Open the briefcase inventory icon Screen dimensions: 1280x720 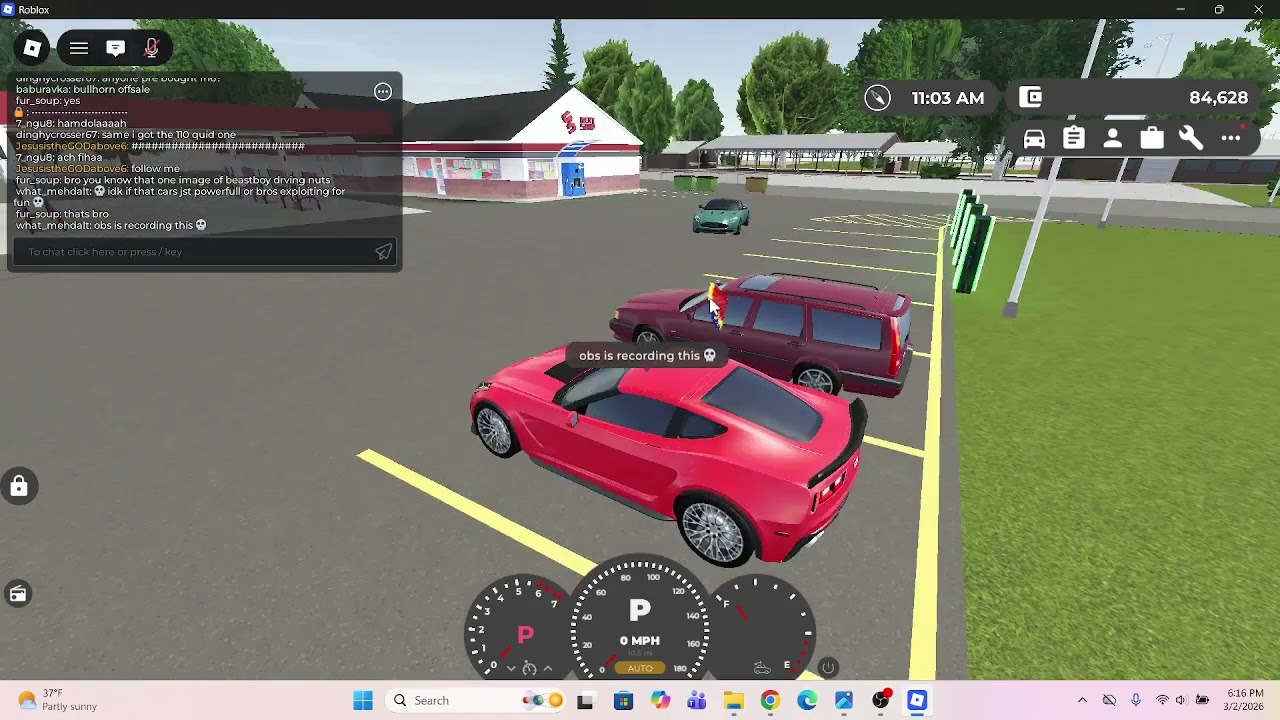(x=1152, y=138)
